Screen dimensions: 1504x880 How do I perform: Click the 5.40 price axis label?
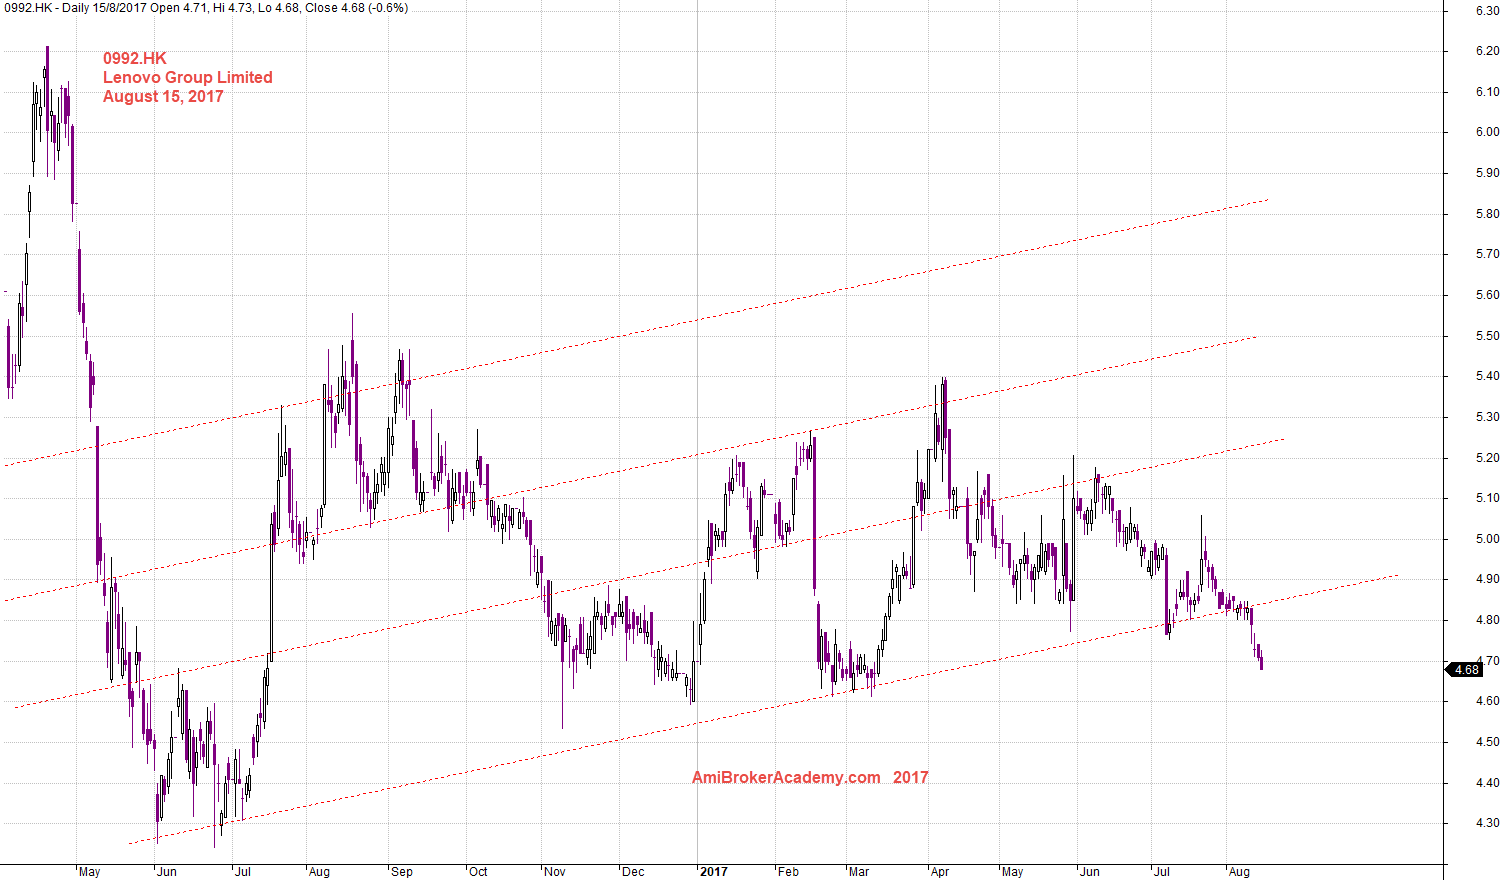click(x=1487, y=376)
